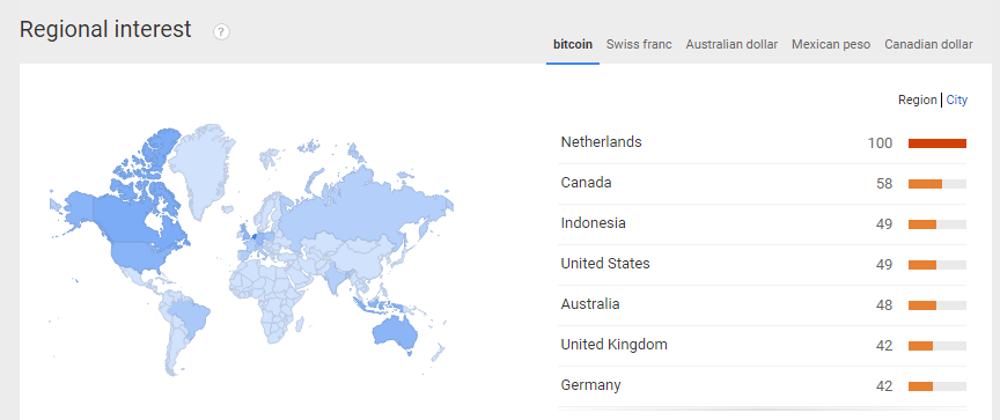This screenshot has height=420, width=1000.
Task: Select Canada in the region list
Action: point(586,183)
